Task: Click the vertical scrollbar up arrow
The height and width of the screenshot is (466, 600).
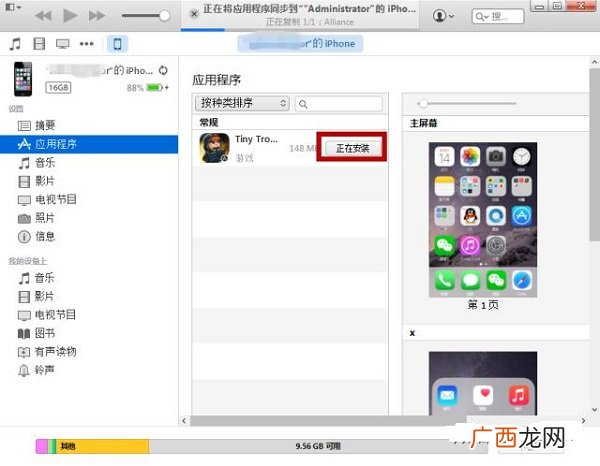Action: 595,62
